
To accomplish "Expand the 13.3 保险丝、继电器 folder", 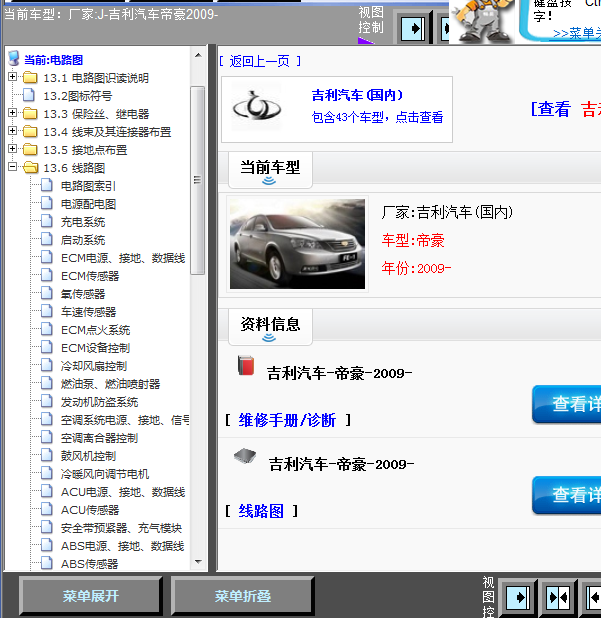I will 13,113.
